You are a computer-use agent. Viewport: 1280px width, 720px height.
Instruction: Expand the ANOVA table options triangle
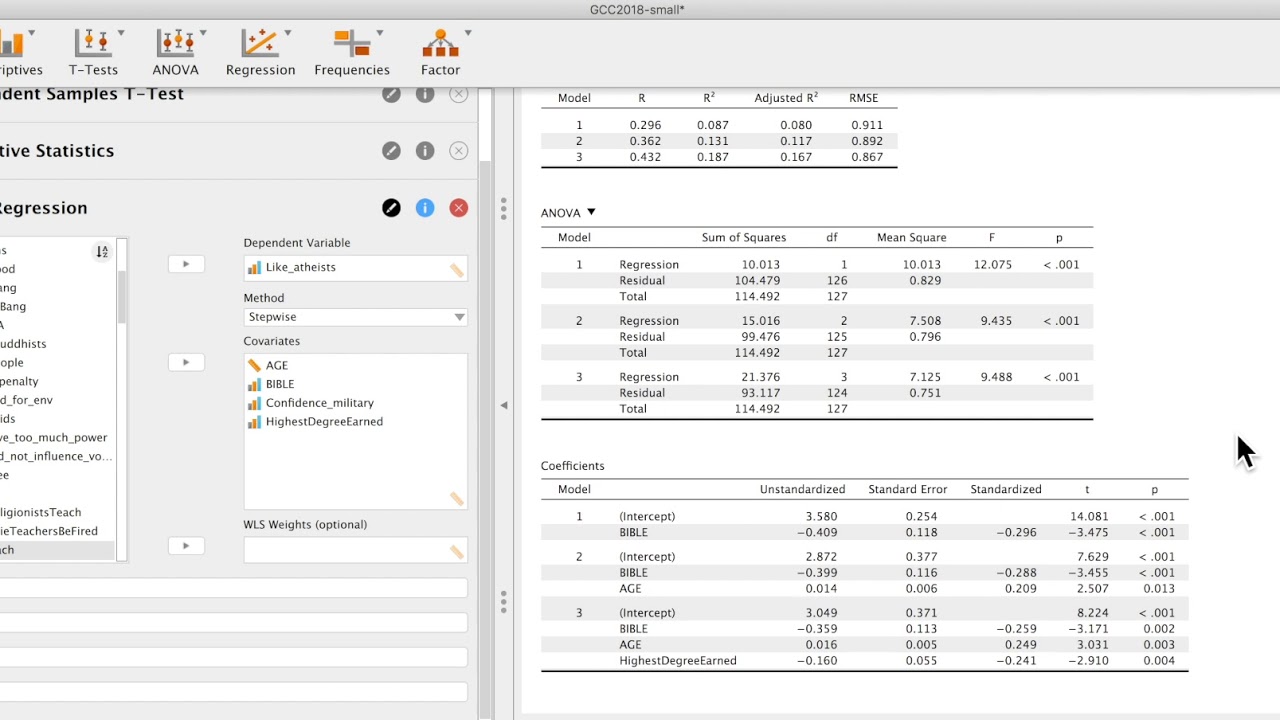coord(591,212)
